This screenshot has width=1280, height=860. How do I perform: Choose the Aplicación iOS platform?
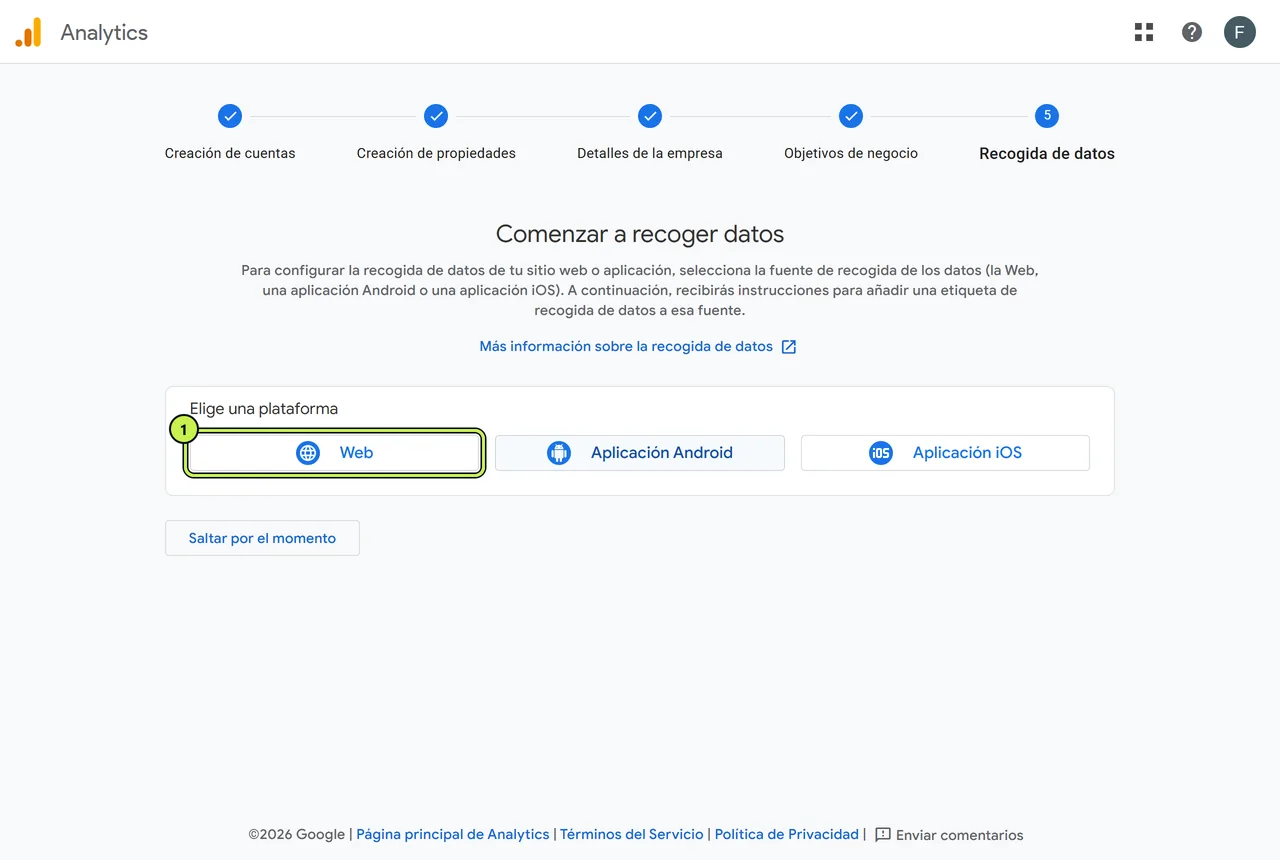point(945,453)
